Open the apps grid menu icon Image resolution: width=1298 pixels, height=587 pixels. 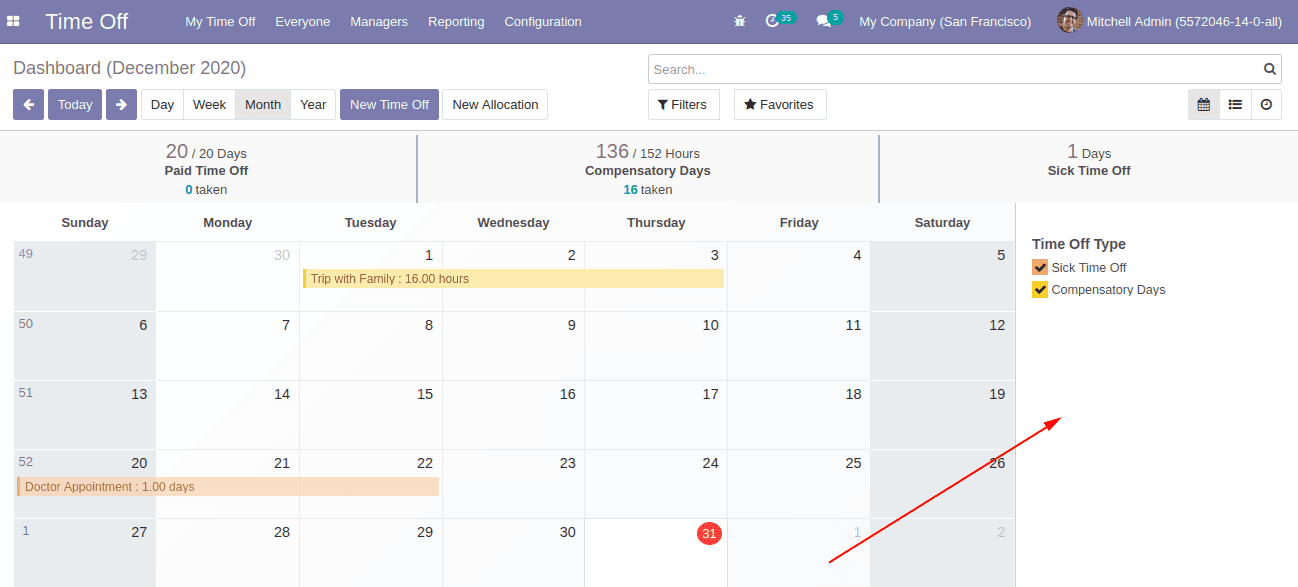coord(14,21)
